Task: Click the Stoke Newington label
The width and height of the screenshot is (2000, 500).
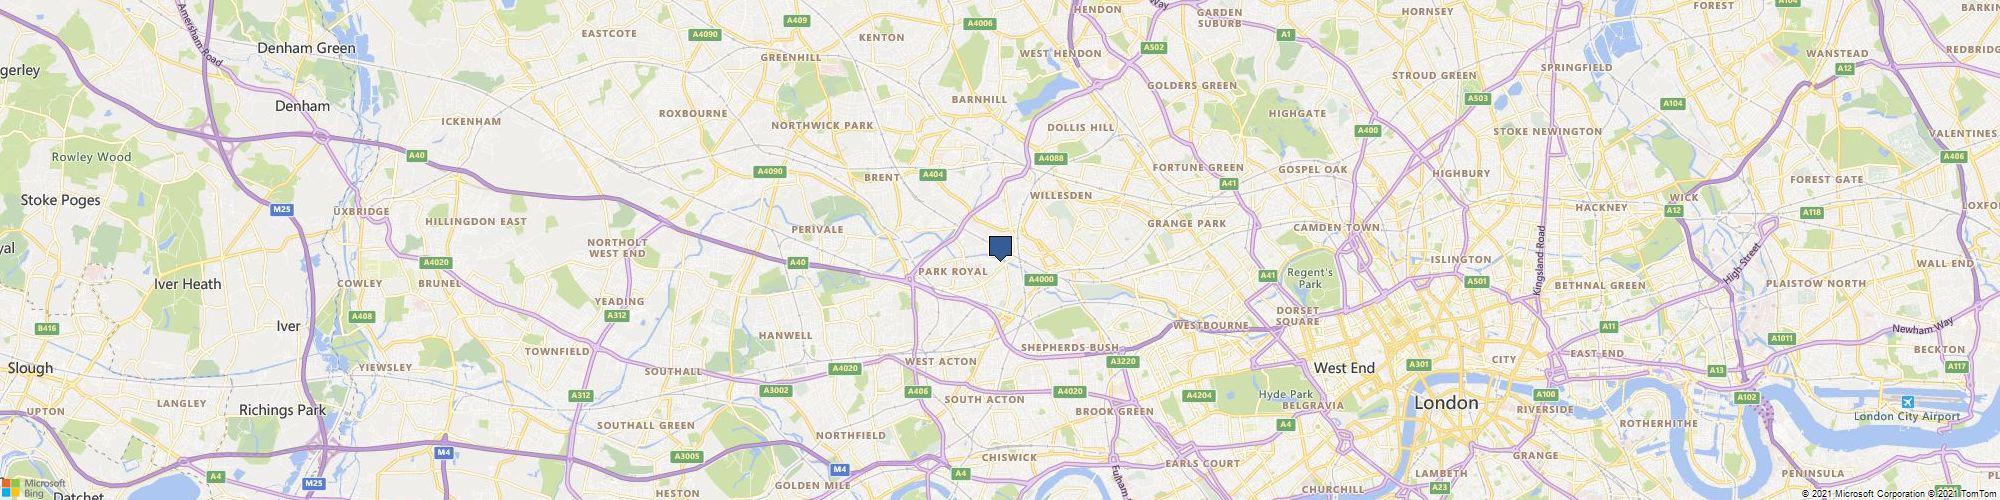Action: click(1547, 131)
